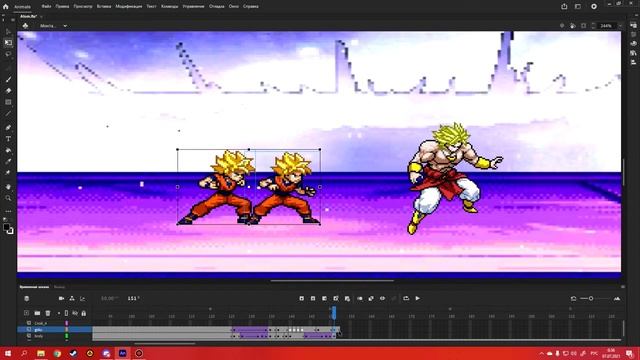Toggle show/hide all layers eye icon
This screenshot has height=360, width=640.
(x=75, y=313)
